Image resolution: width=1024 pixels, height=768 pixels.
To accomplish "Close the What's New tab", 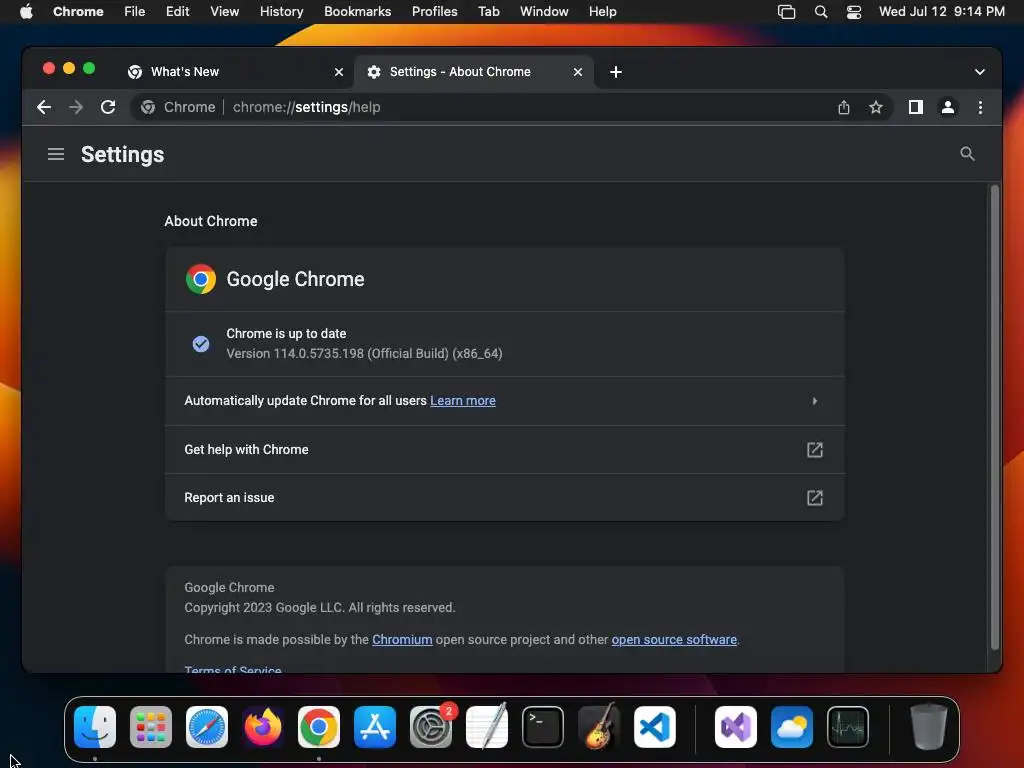I will coord(338,72).
